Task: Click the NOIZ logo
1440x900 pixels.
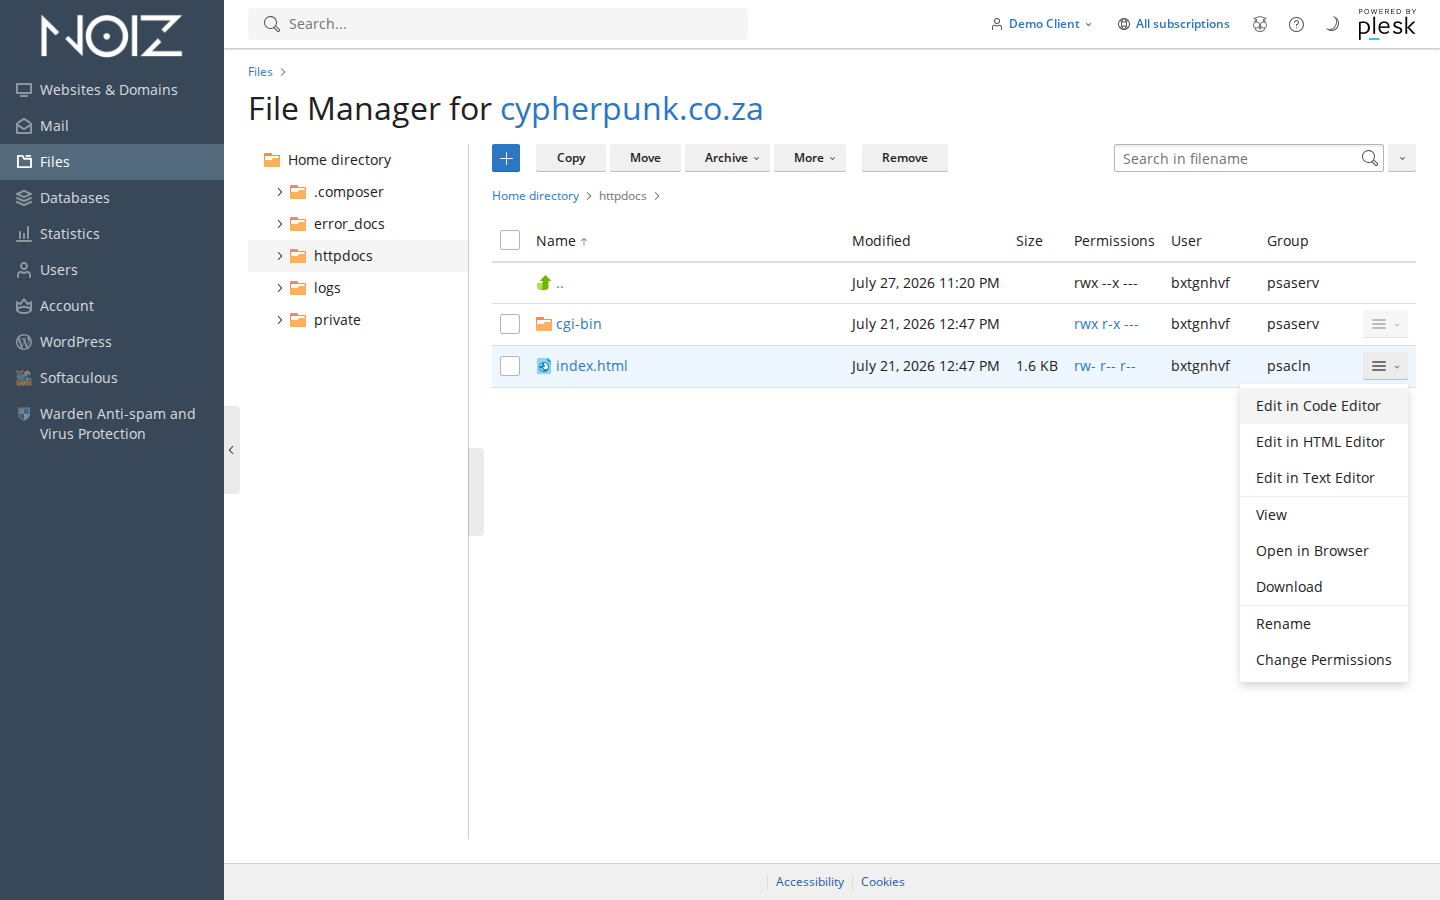Action: [111, 36]
